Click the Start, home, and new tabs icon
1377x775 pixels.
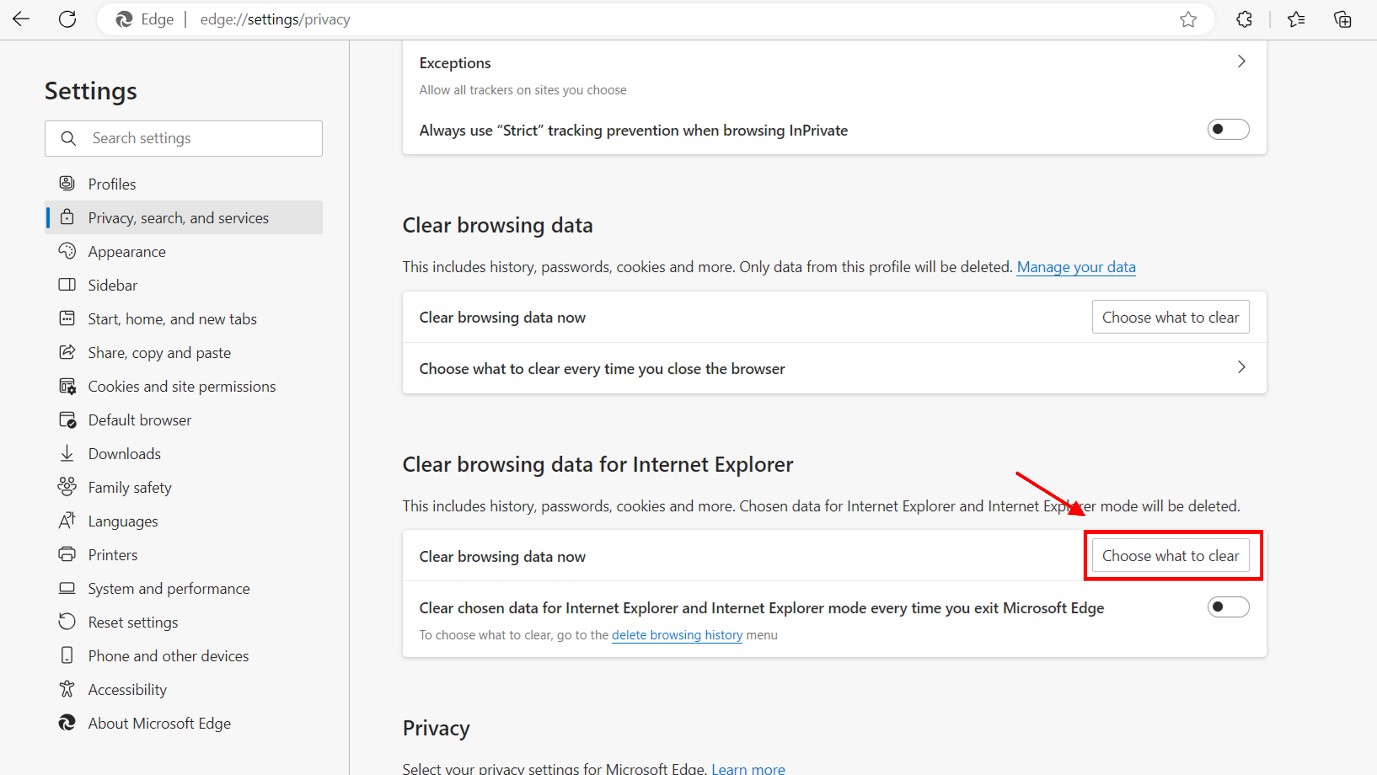coord(67,319)
